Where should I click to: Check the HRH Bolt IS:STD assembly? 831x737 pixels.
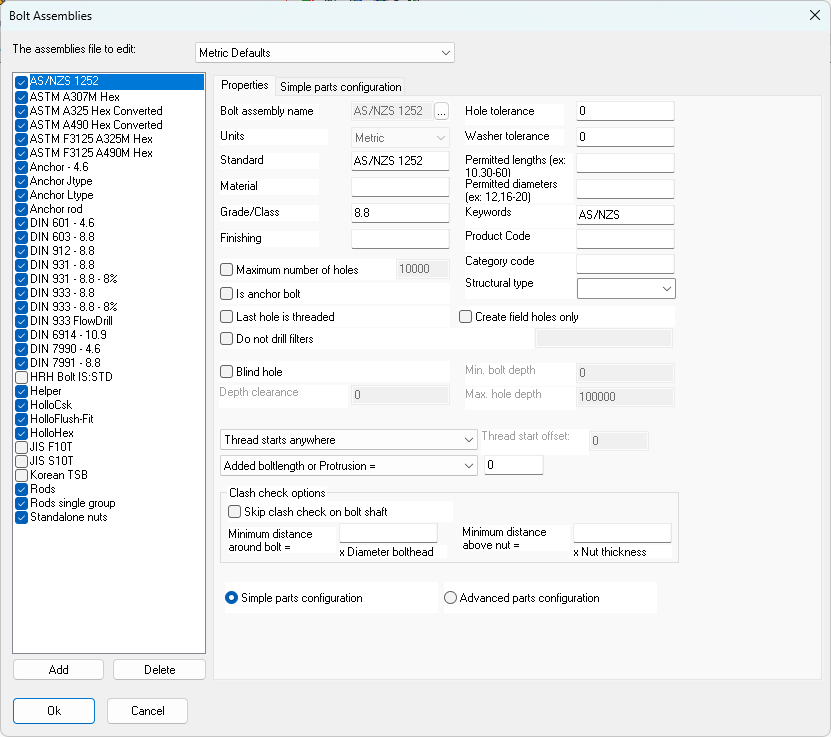point(22,377)
